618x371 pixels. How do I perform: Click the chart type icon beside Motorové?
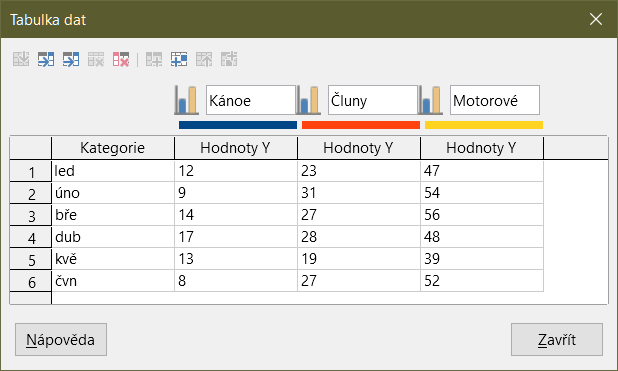(430, 100)
